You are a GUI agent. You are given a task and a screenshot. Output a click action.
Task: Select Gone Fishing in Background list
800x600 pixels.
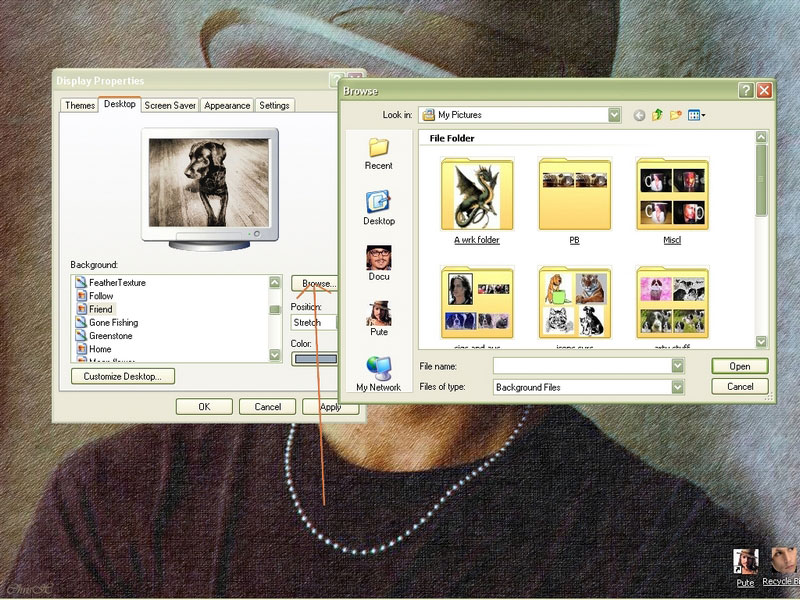point(113,323)
